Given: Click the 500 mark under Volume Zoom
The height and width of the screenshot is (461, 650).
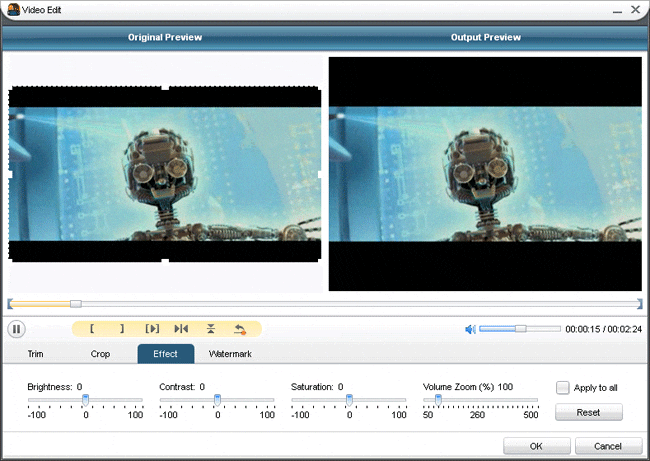Looking at the screenshot, I should click(x=531, y=415).
